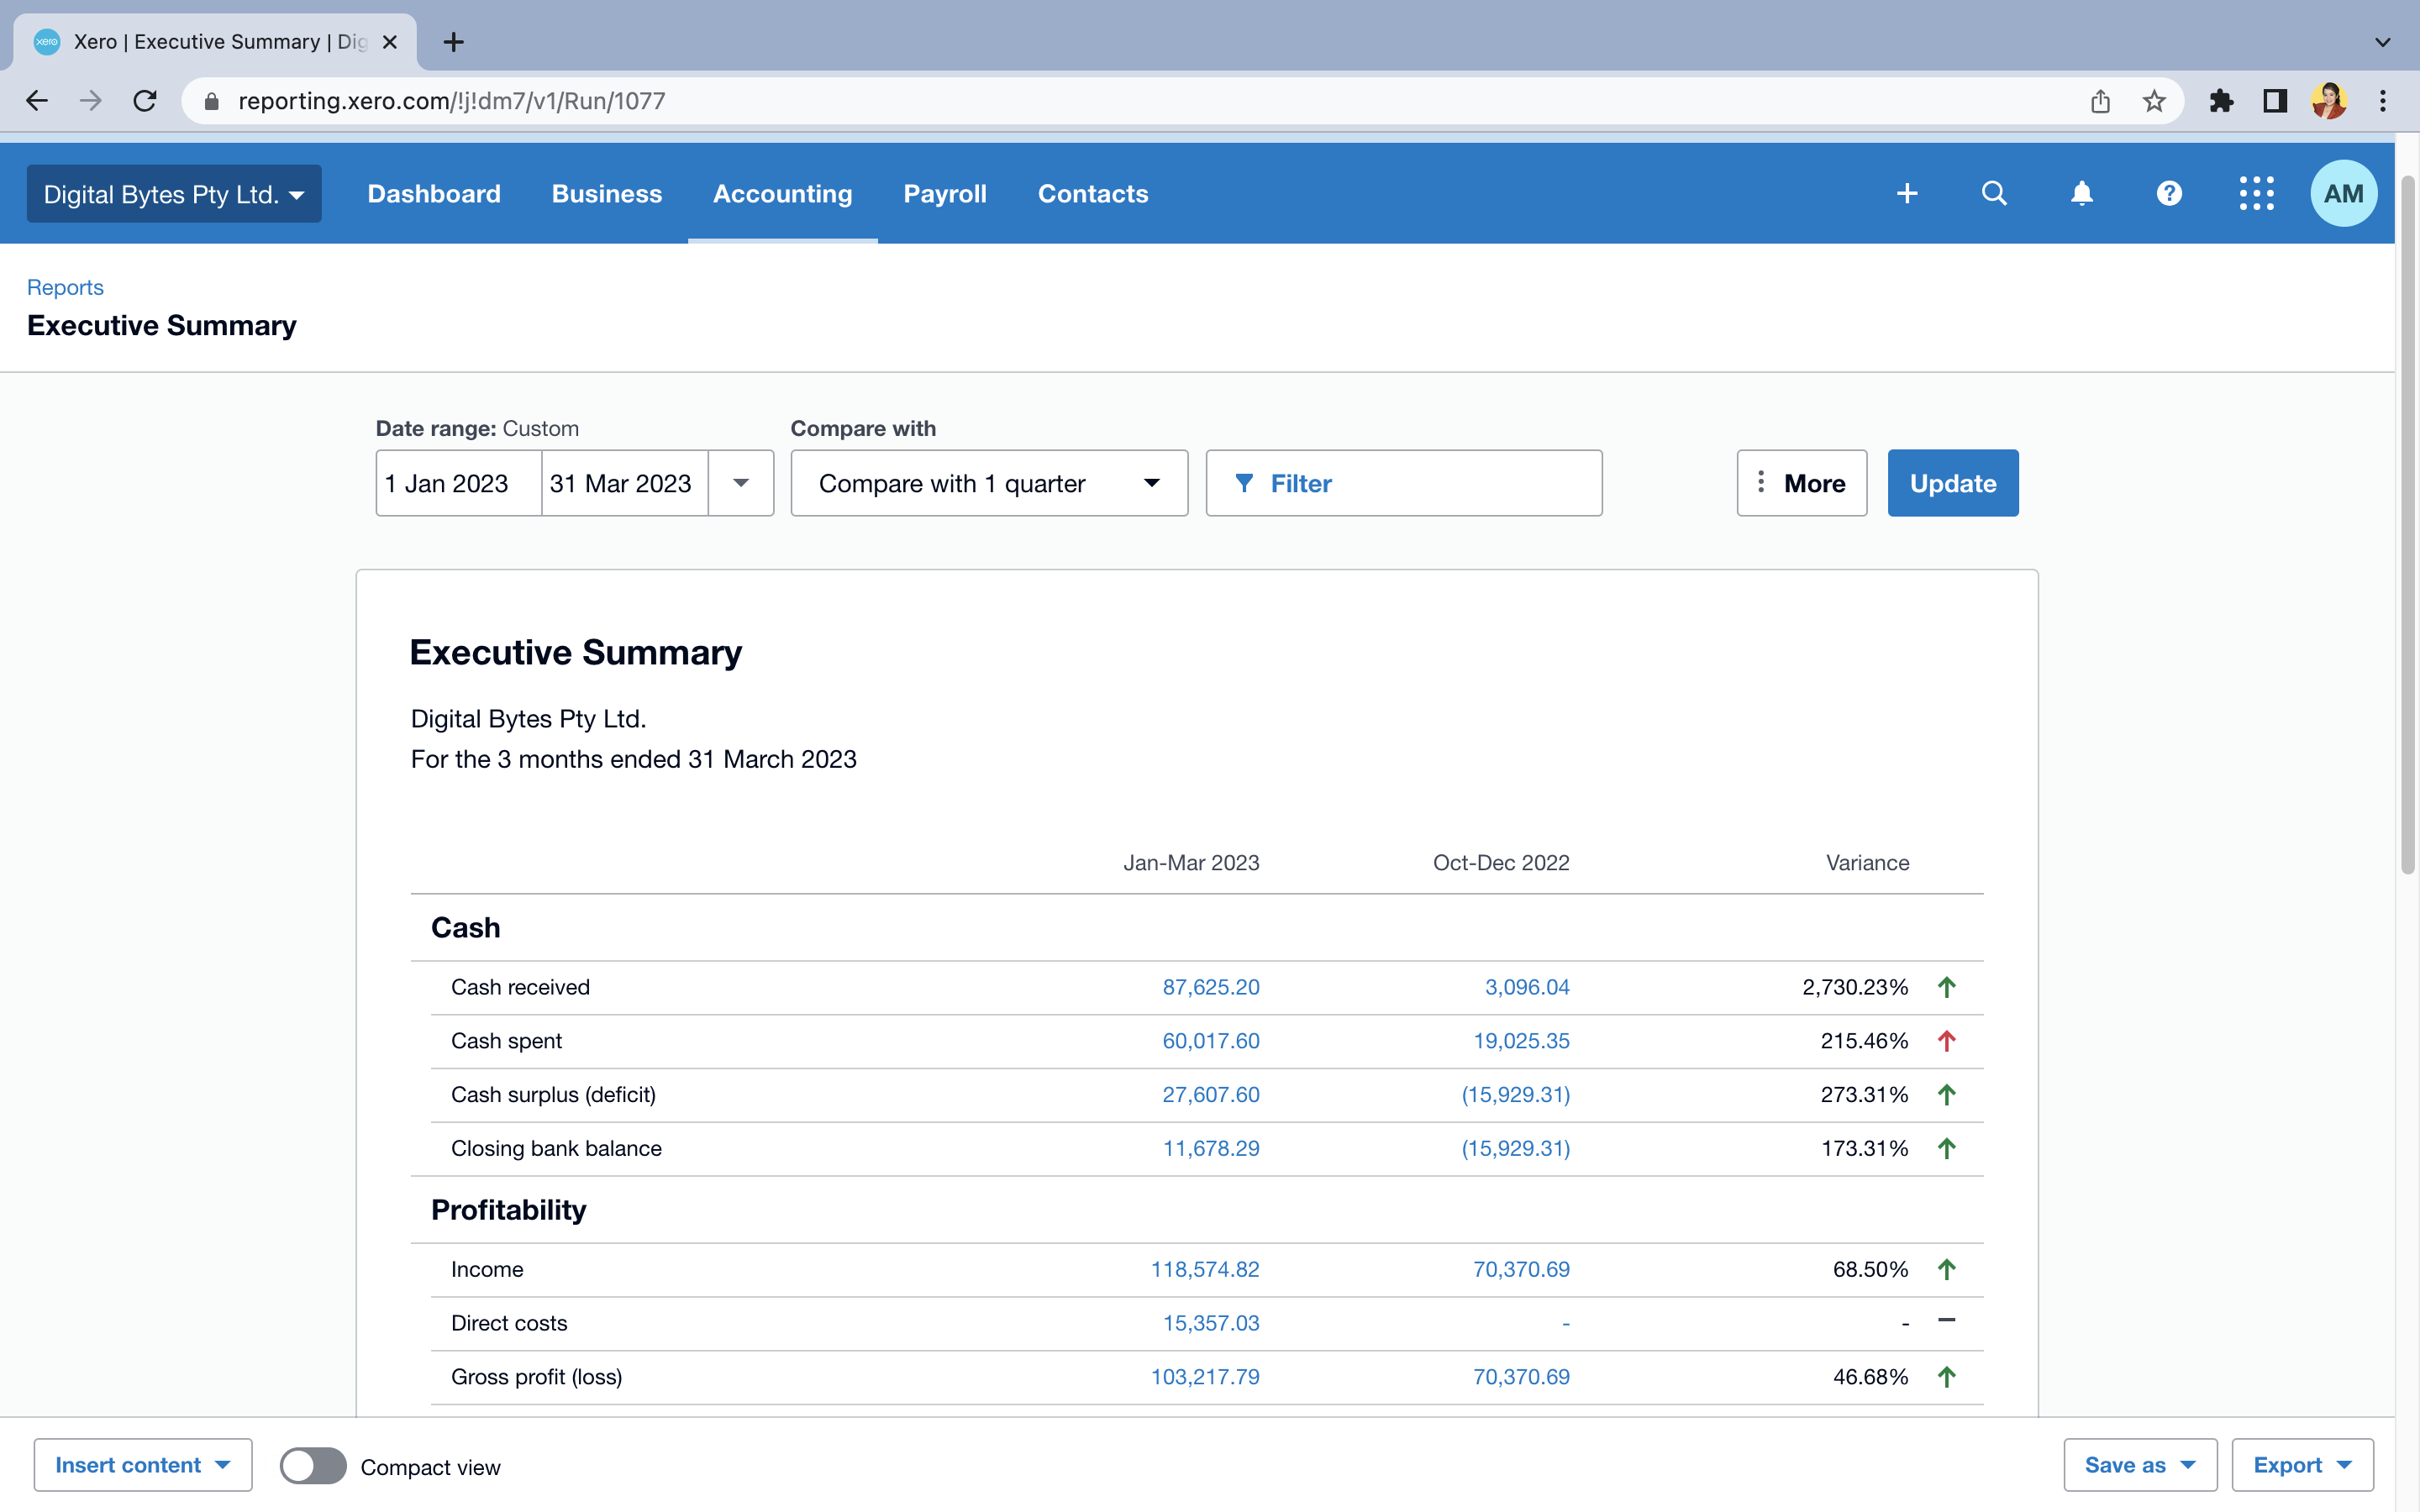Viewport: 2420px width, 1512px height.
Task: Open browser extensions puzzle icon
Action: point(2221,101)
